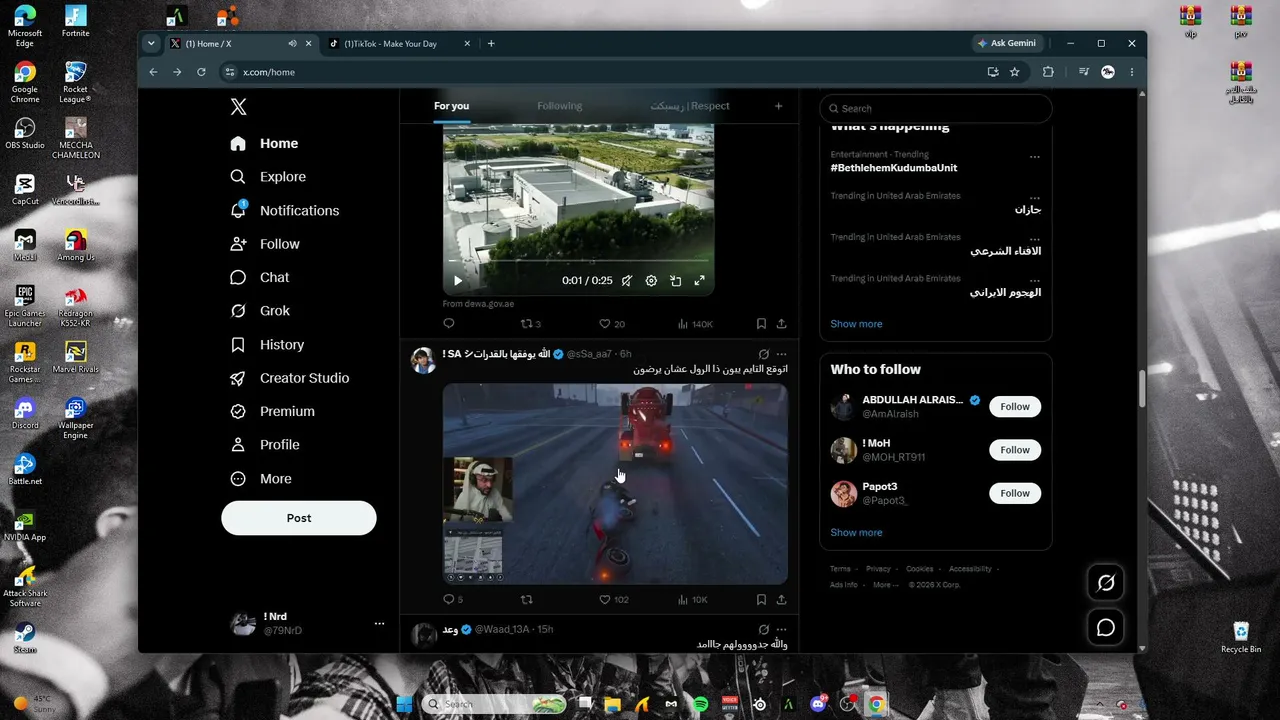Image resolution: width=1280 pixels, height=720 pixels.
Task: Share the sSa_aa7 GTA clip post
Action: point(781,600)
